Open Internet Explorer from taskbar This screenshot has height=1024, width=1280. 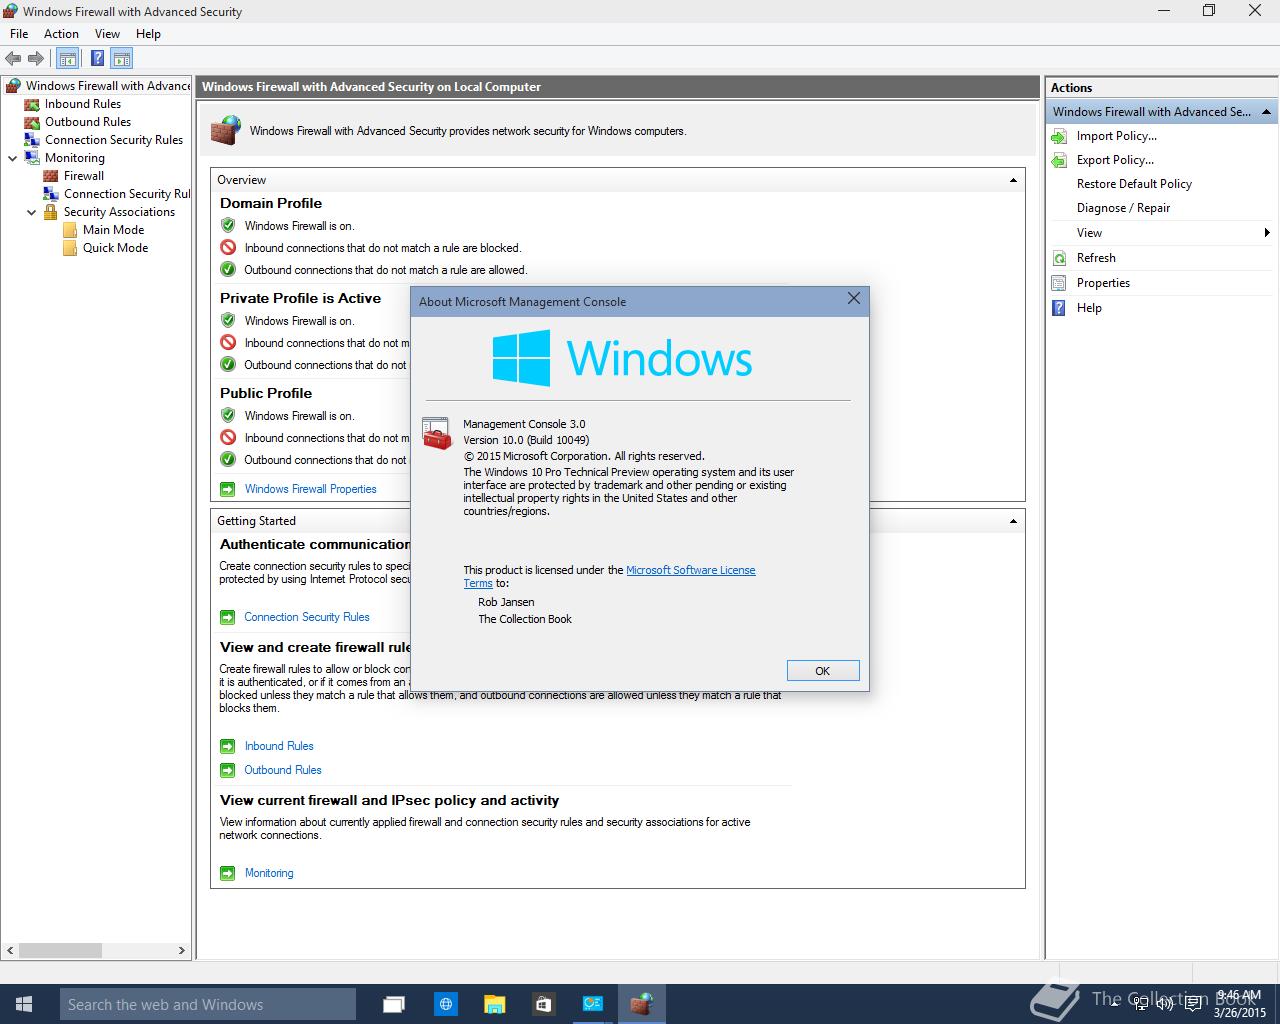click(x=446, y=1004)
